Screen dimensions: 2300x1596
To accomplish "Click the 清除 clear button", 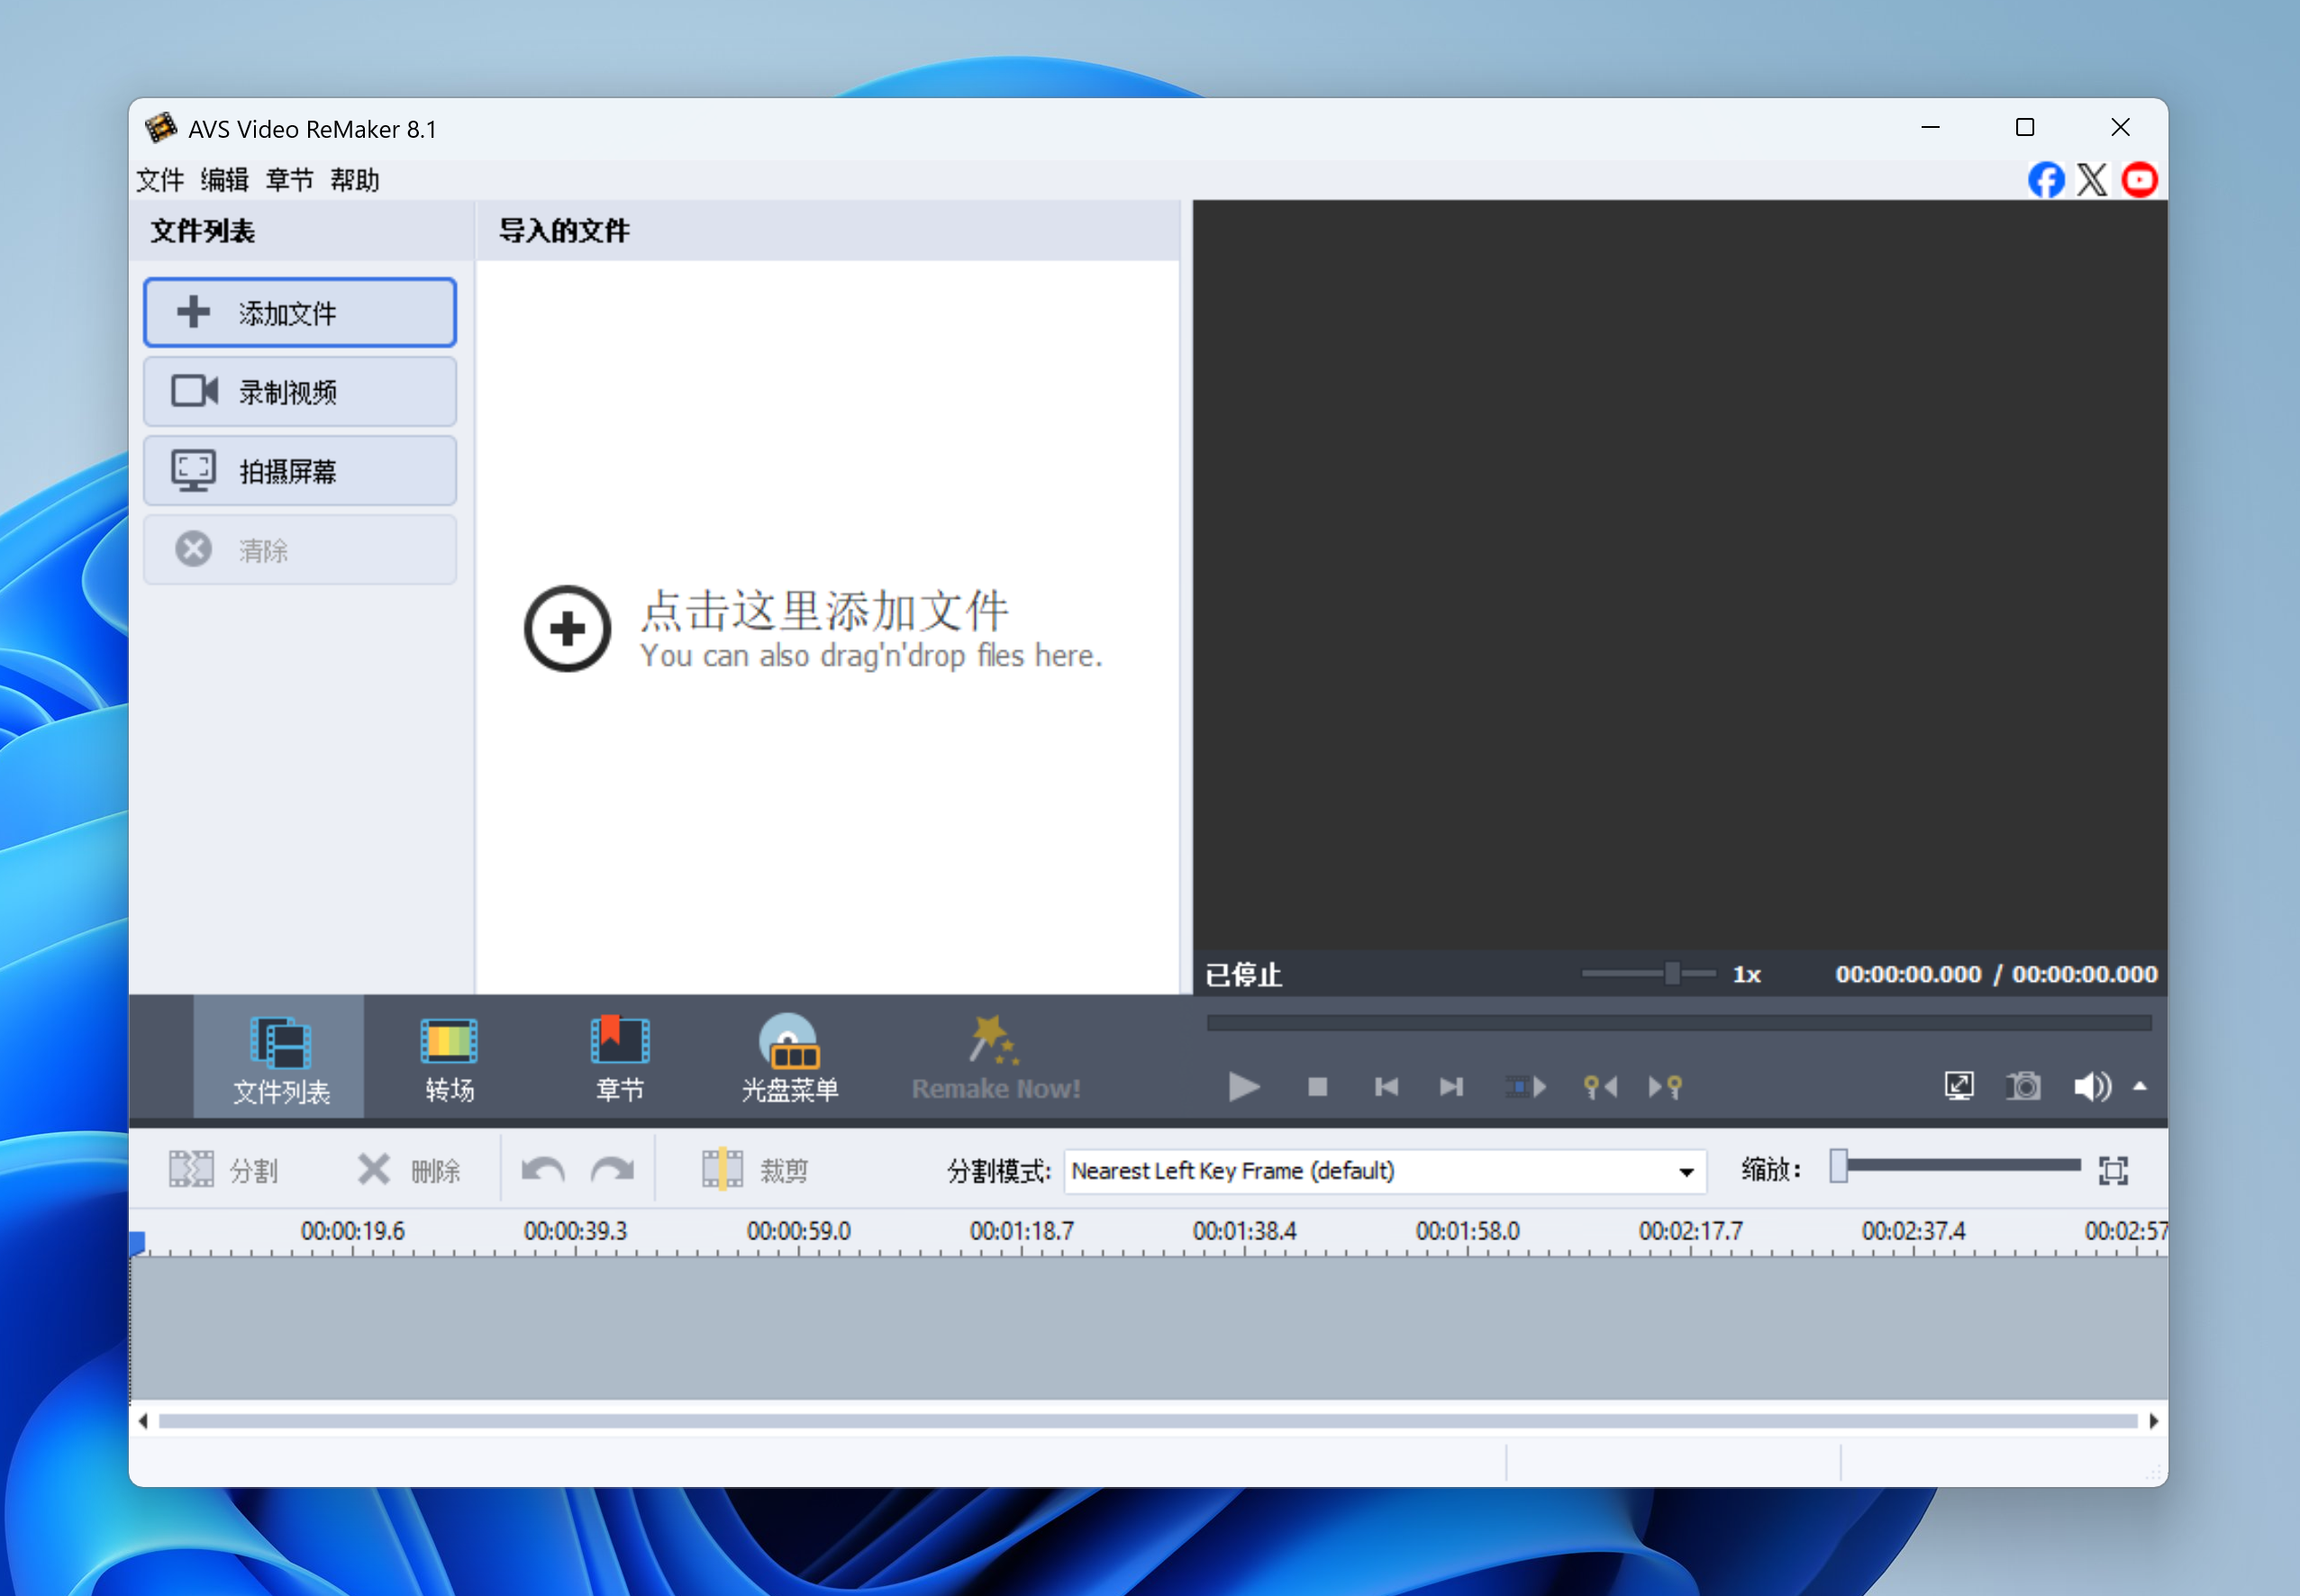I will (x=300, y=550).
